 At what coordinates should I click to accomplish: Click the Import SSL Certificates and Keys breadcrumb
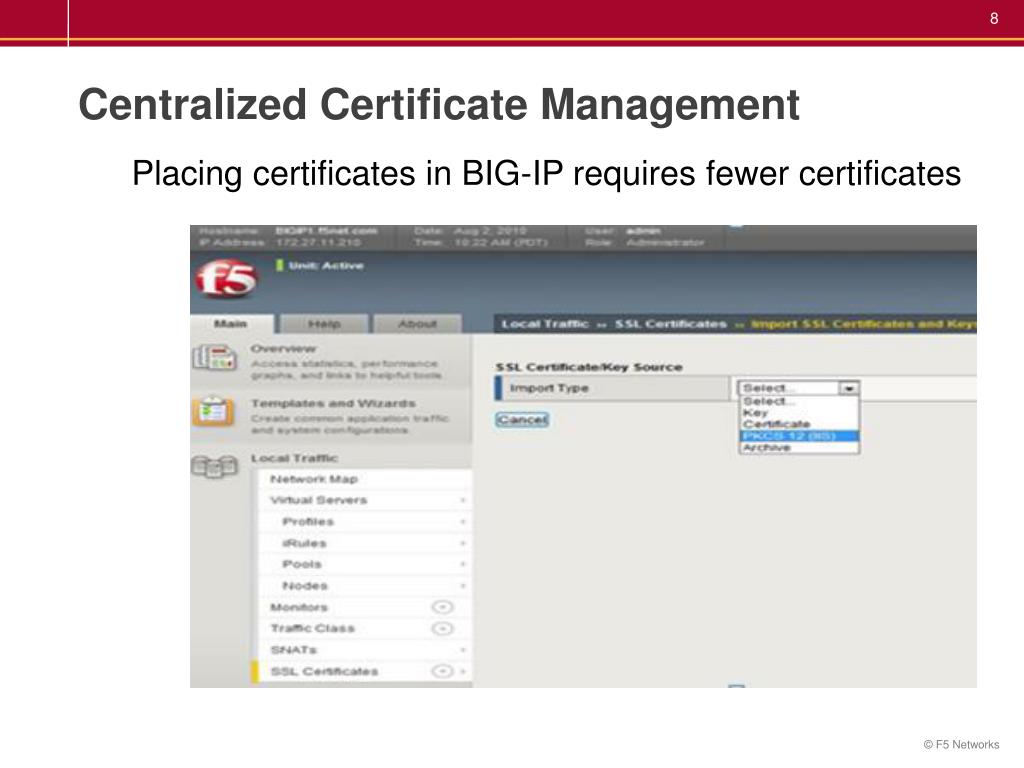[x=863, y=324]
